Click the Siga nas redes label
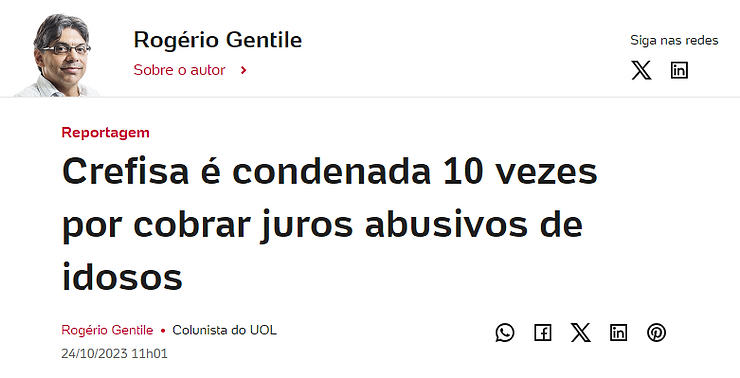 [x=674, y=41]
